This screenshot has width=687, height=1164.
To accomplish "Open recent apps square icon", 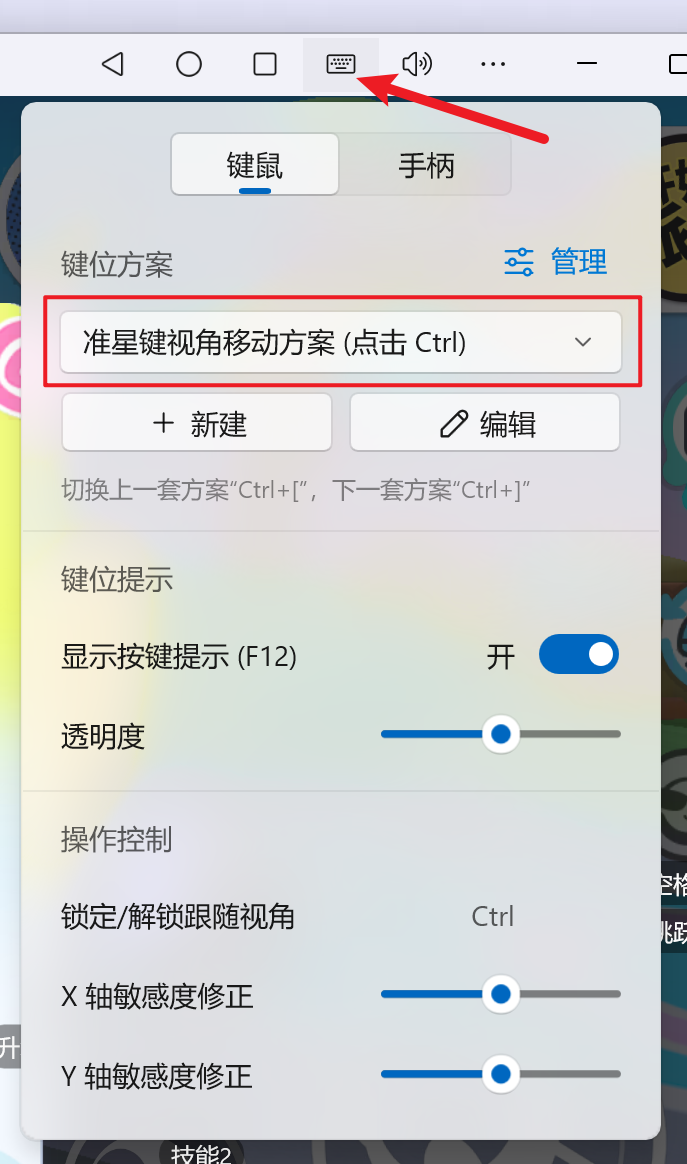I will click(x=265, y=64).
